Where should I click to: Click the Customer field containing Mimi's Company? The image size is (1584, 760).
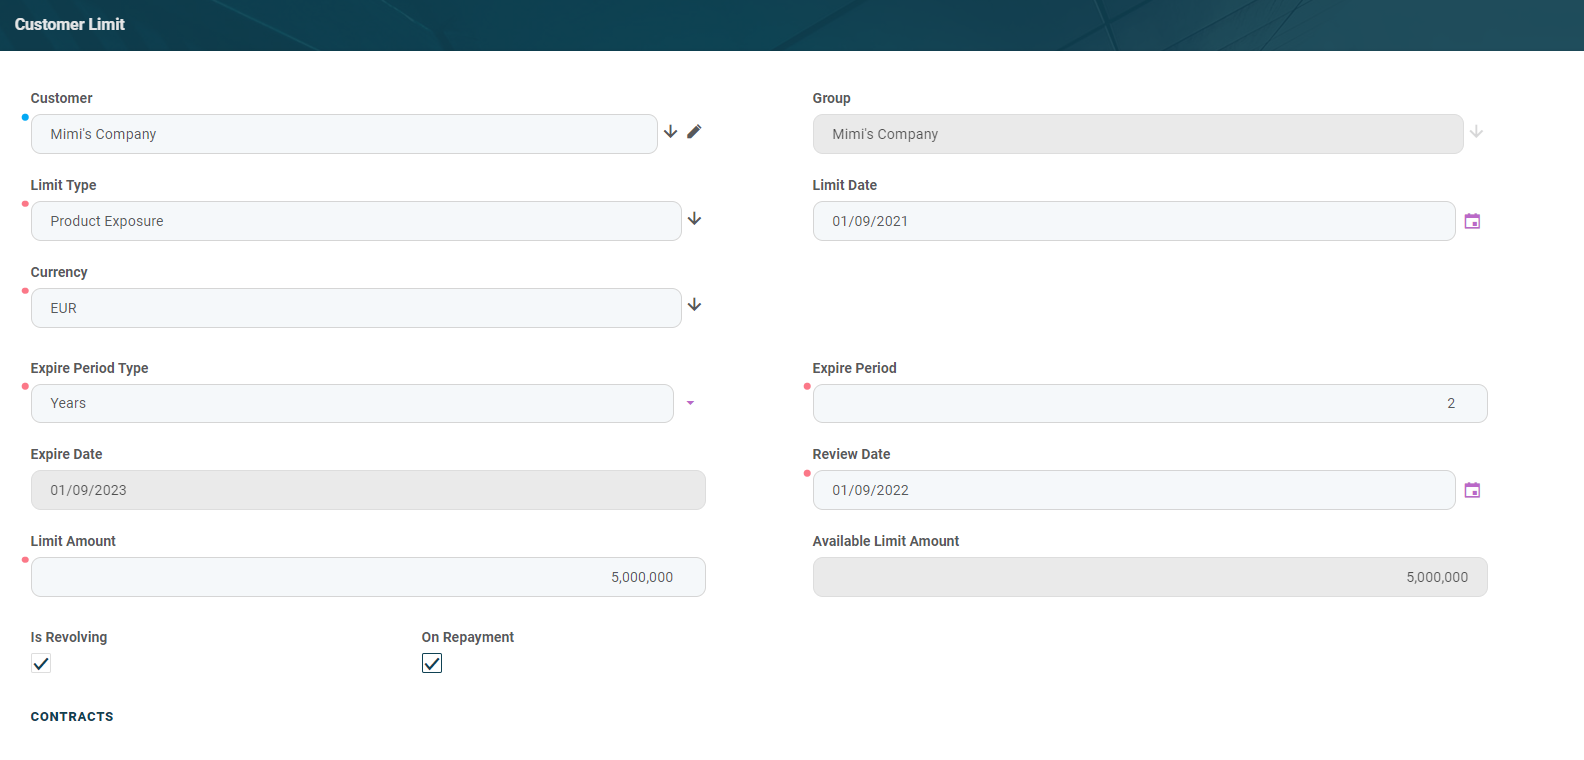pyautogui.click(x=343, y=134)
